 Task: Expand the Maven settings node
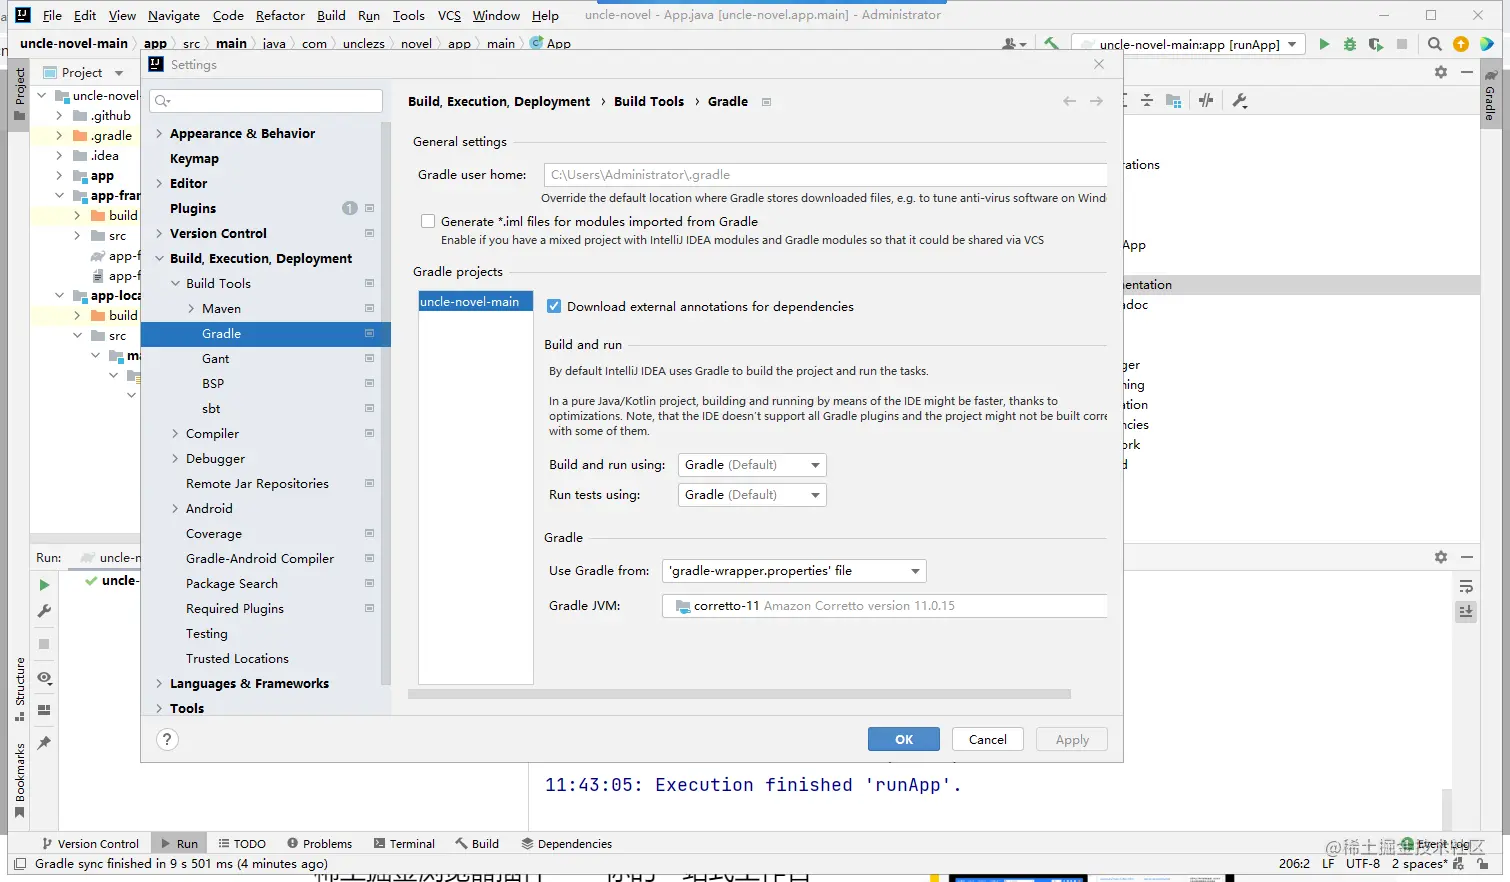coord(191,308)
